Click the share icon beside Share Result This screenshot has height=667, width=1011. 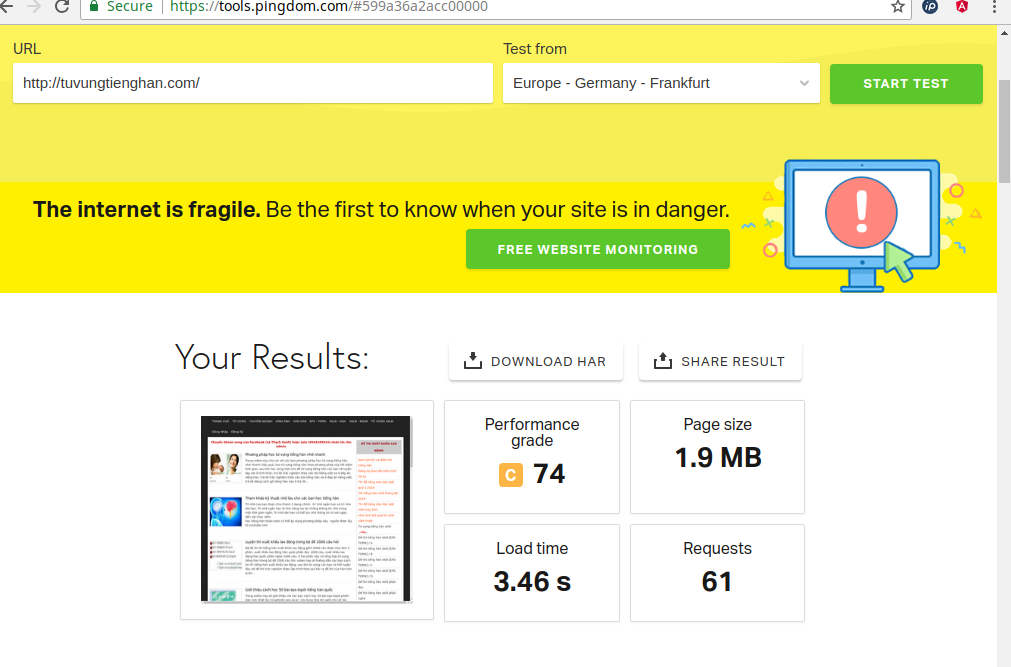pos(663,361)
